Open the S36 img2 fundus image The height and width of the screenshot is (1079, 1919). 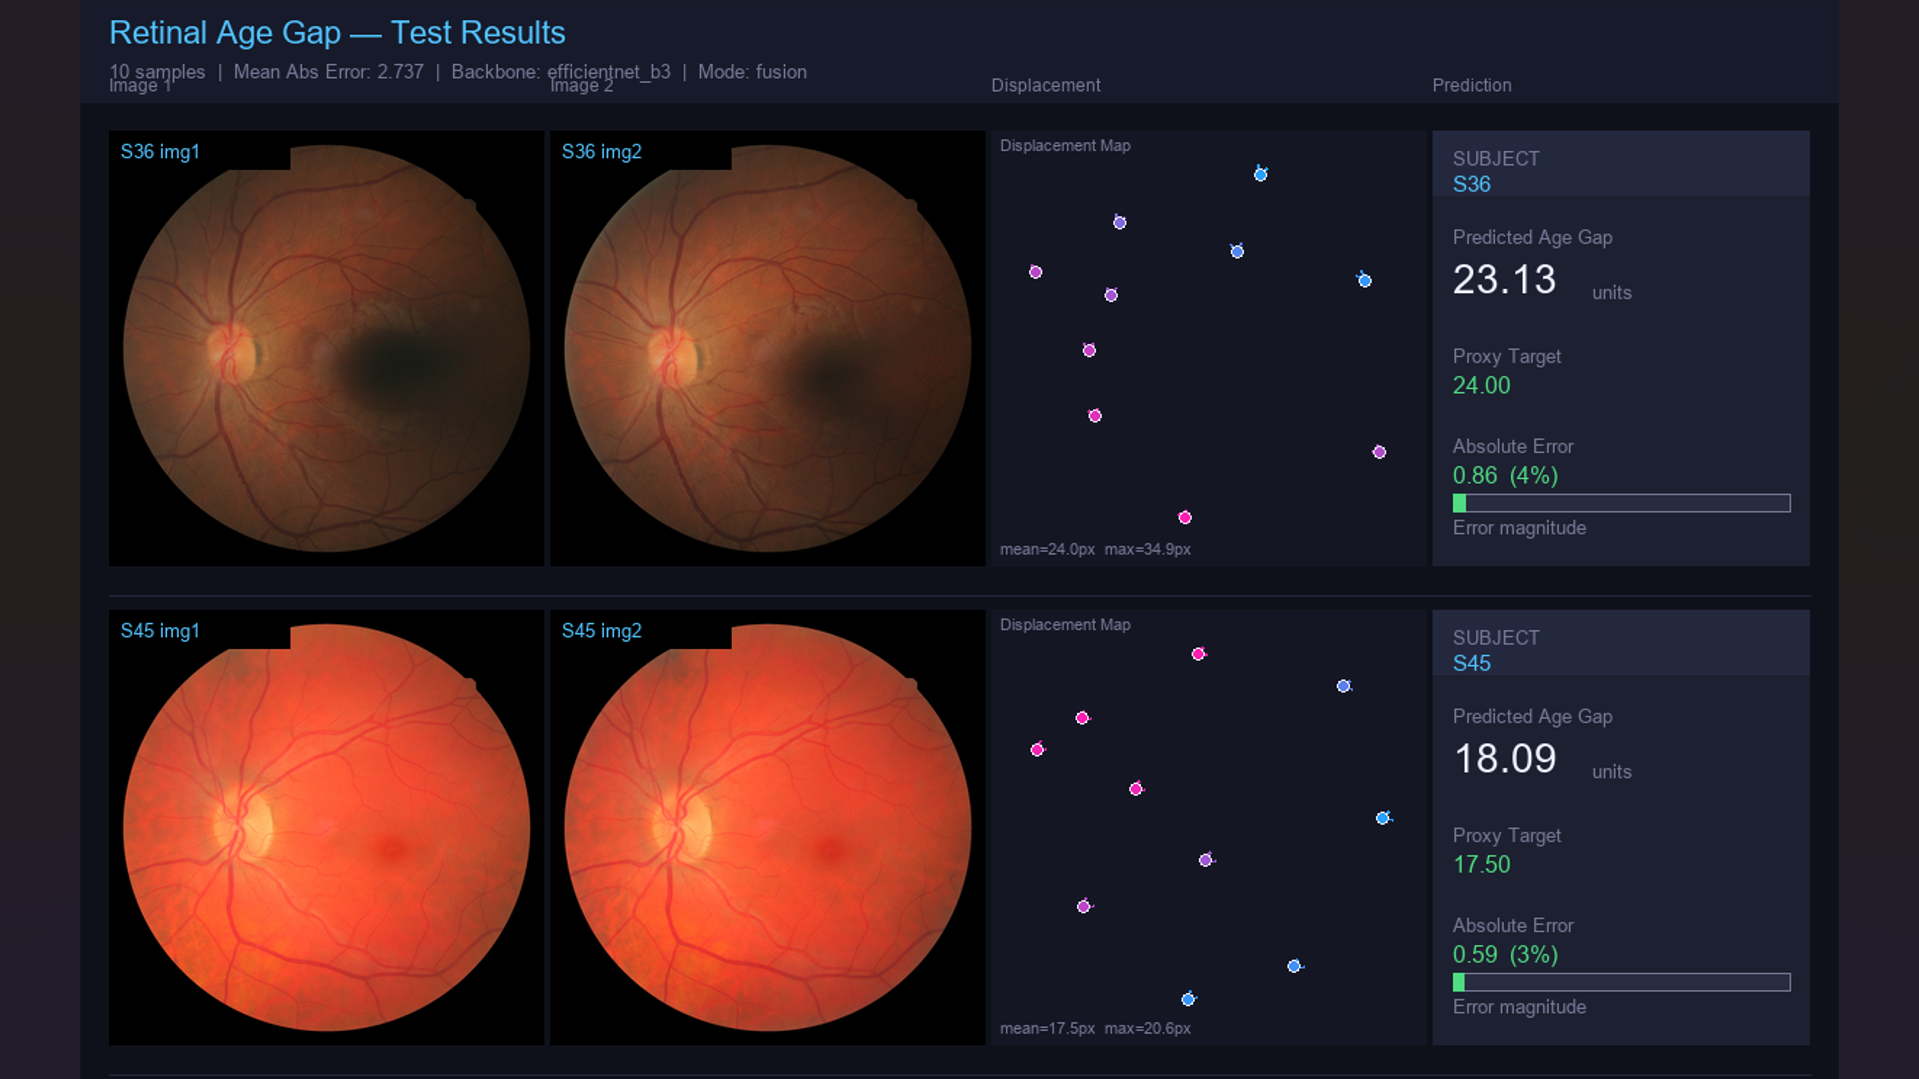coord(767,348)
